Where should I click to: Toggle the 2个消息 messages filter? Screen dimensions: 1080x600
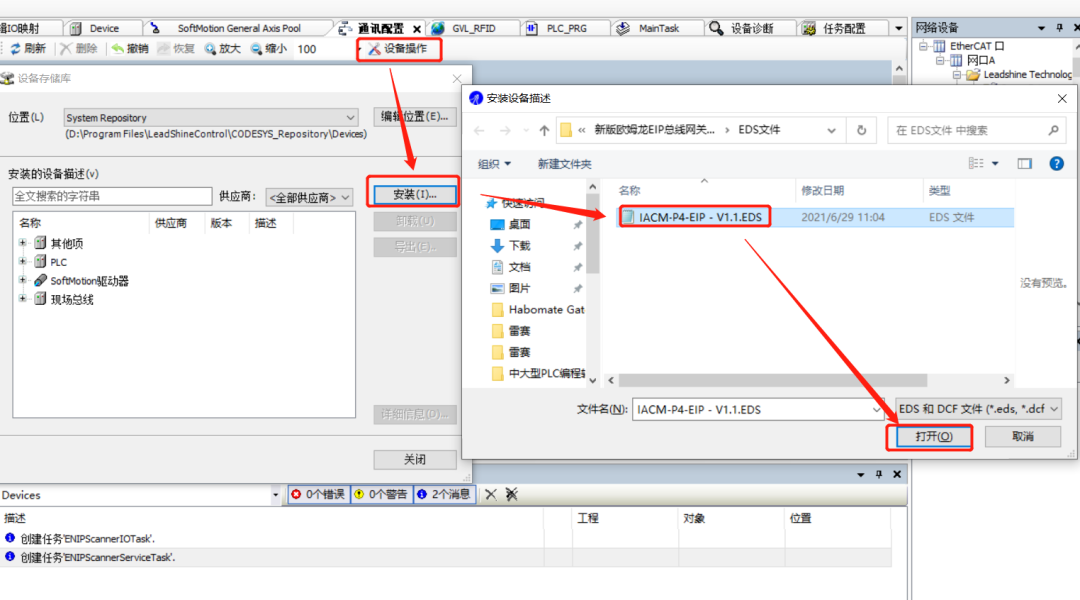tap(449, 494)
